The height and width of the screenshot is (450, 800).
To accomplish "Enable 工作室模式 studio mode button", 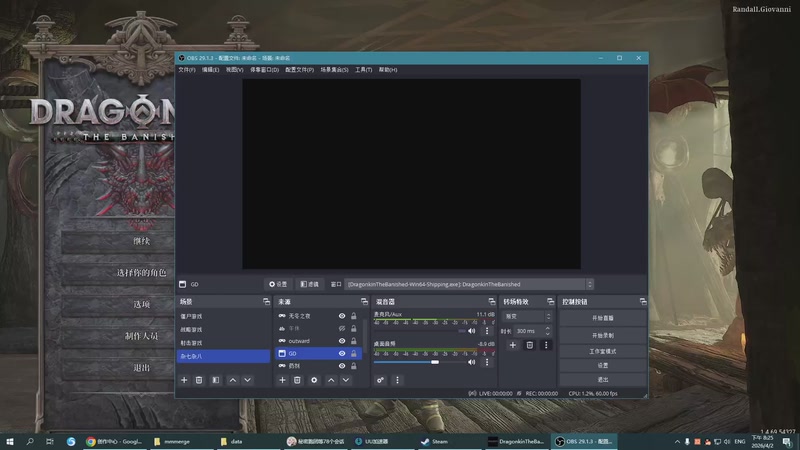I will (x=603, y=352).
